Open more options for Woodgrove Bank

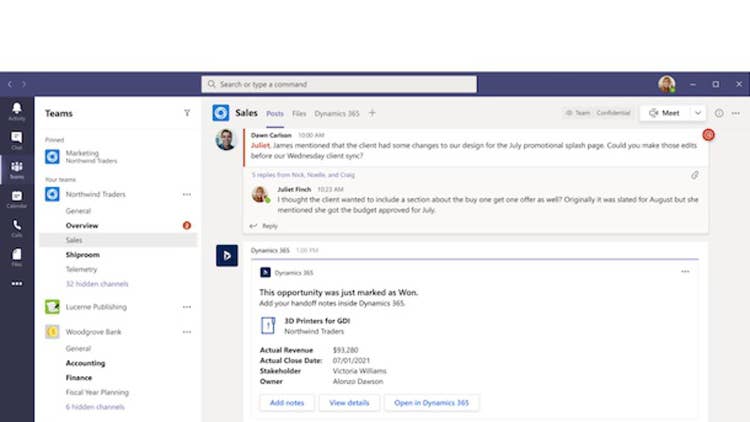pos(186,332)
